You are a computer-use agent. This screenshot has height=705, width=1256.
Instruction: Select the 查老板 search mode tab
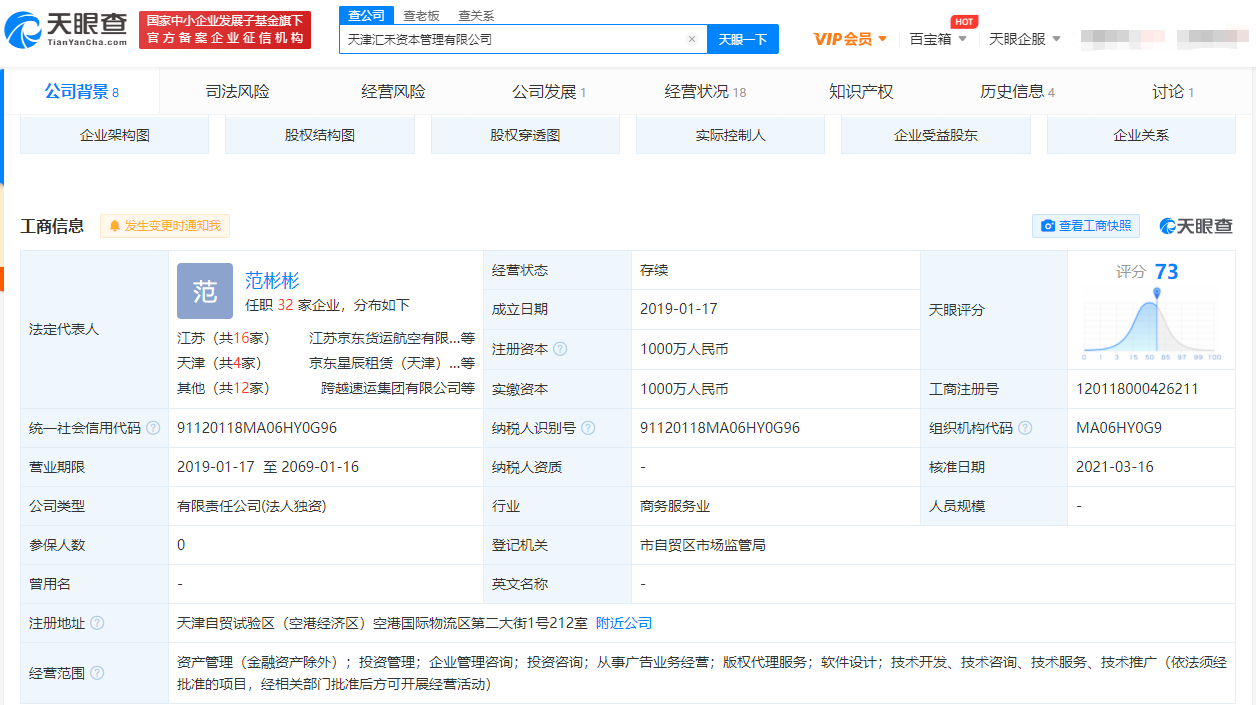coord(421,15)
